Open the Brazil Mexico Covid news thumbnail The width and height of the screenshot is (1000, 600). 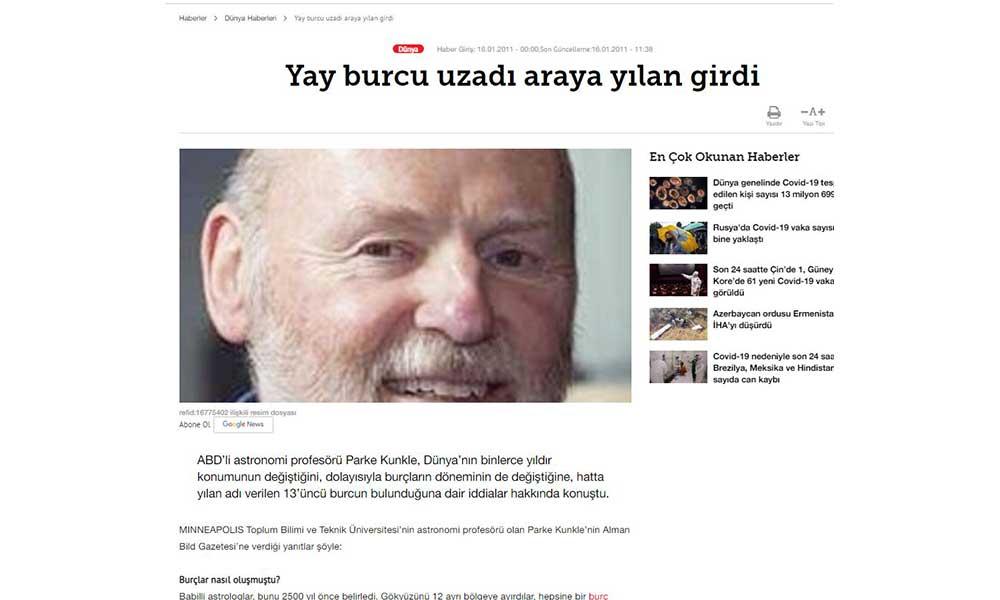click(x=678, y=367)
